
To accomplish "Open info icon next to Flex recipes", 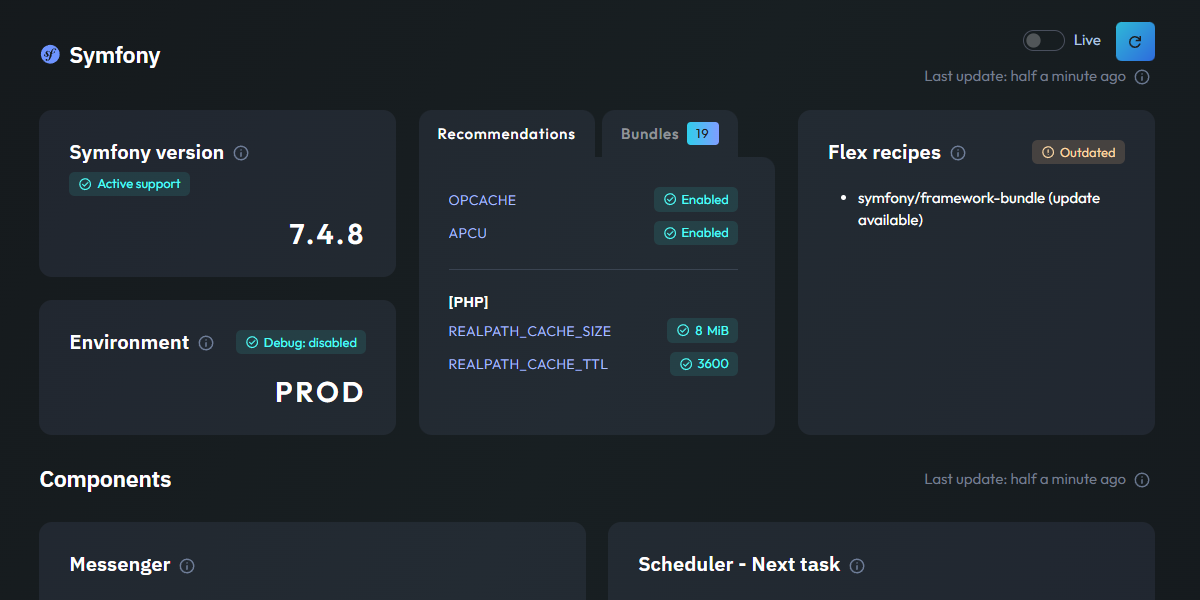I will pos(958,153).
